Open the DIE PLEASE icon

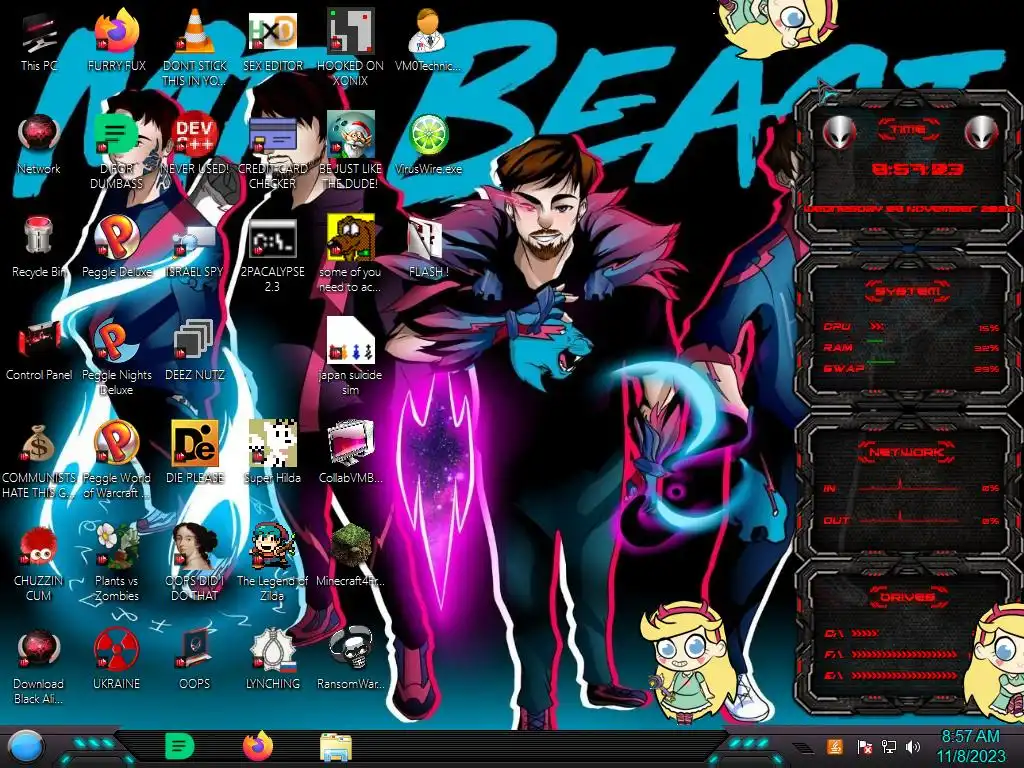point(195,453)
